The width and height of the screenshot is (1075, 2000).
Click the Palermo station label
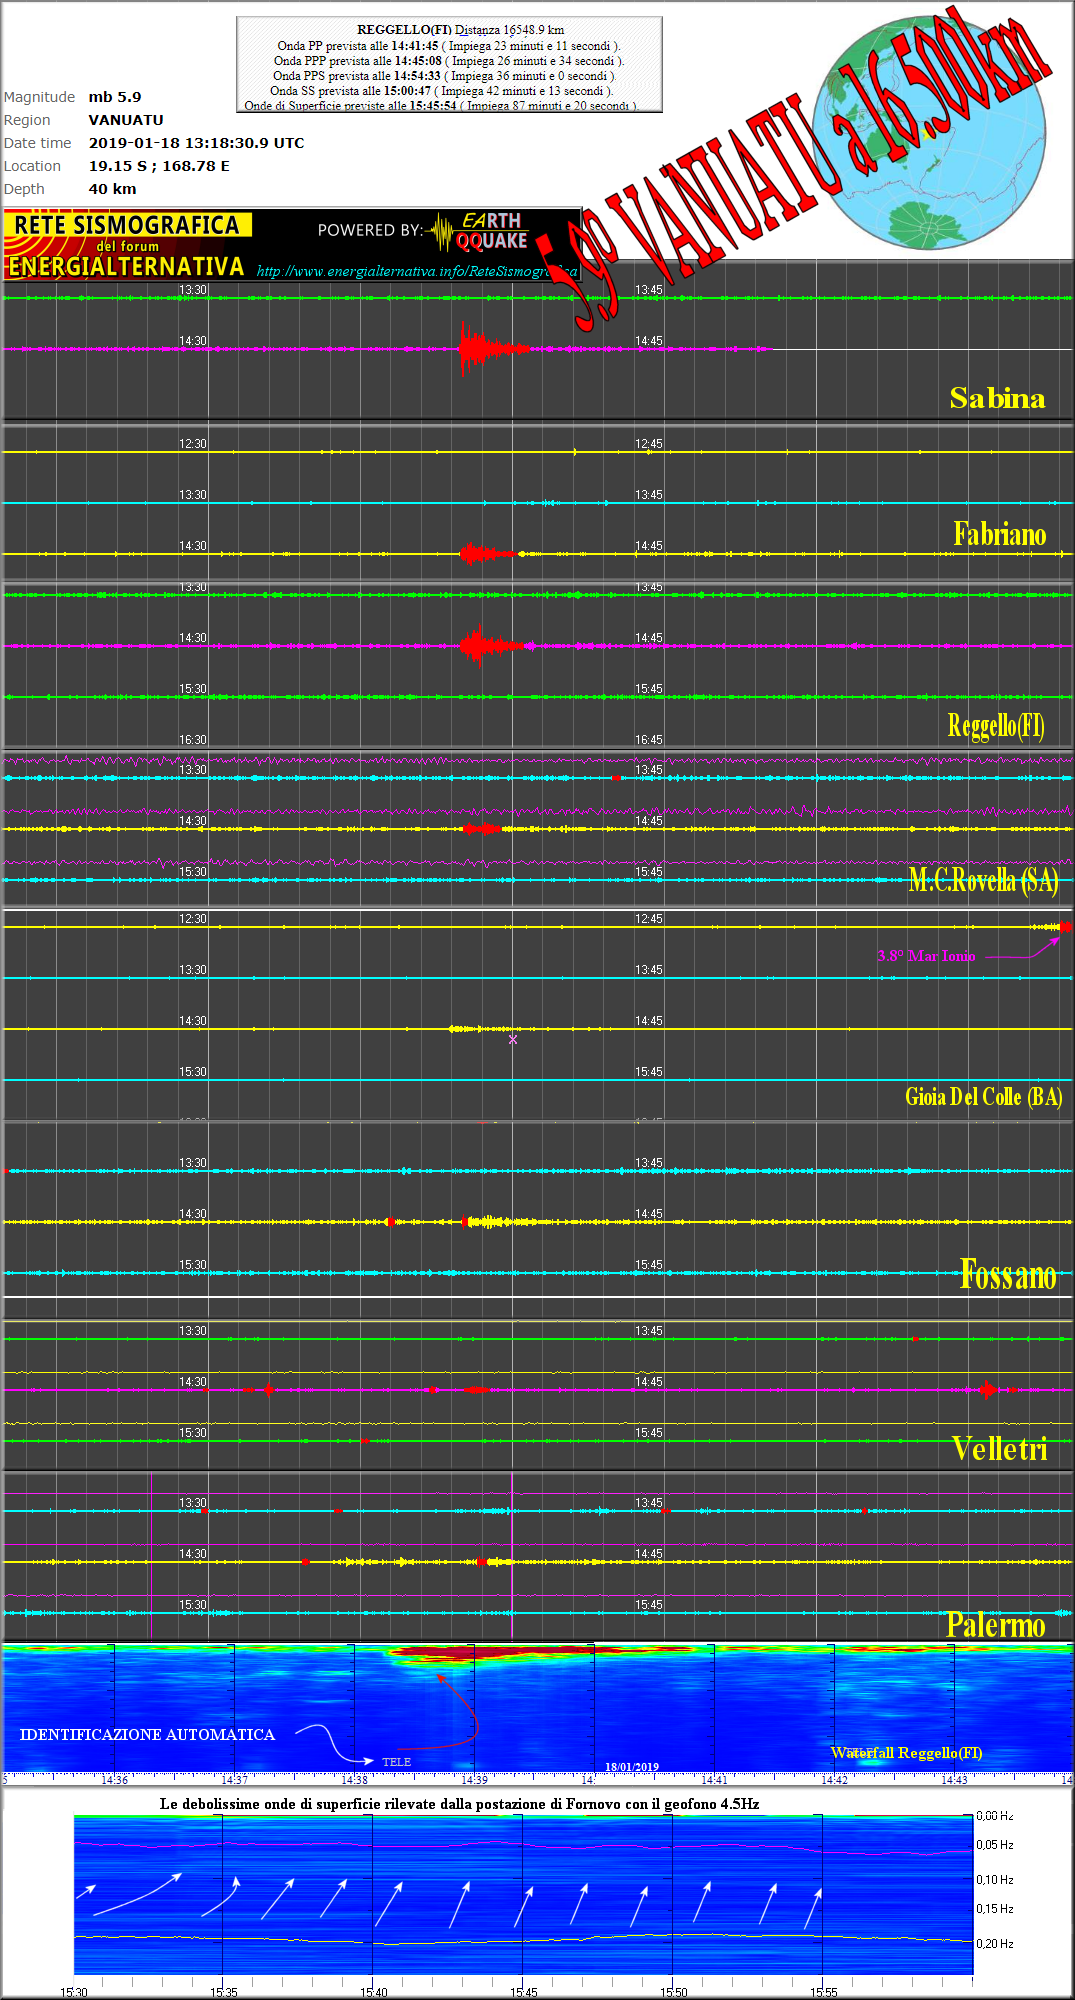(996, 1625)
